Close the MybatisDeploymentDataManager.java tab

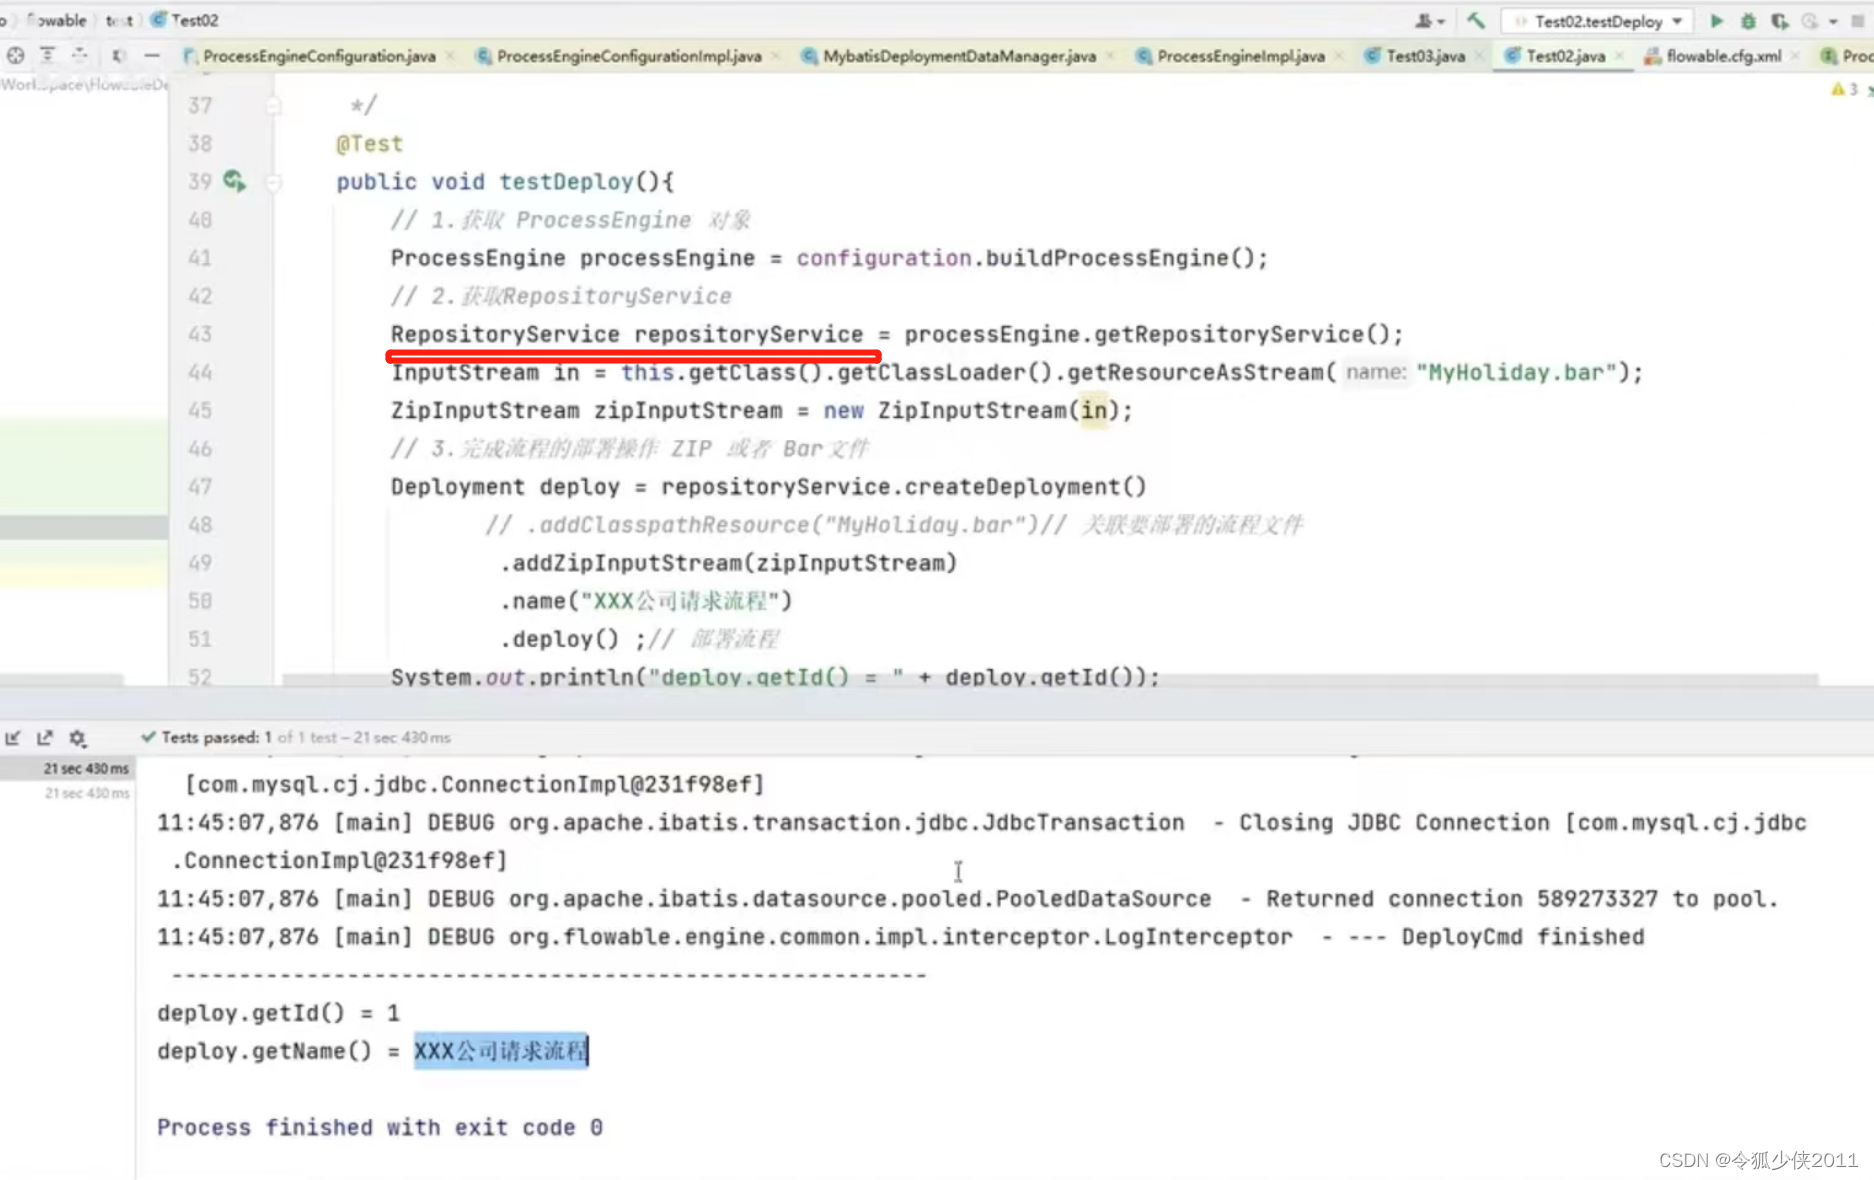pyautogui.click(x=1111, y=56)
